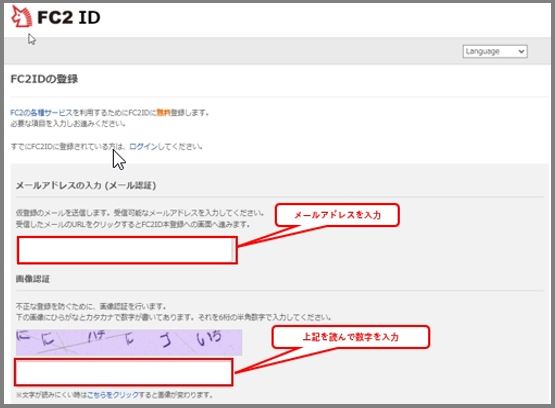Click the purple captcha image
555x408 pixels.
[x=129, y=342]
